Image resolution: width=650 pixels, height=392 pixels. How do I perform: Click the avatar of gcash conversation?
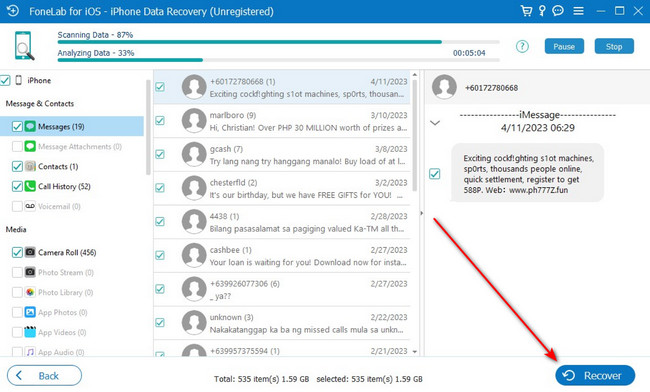tap(194, 154)
